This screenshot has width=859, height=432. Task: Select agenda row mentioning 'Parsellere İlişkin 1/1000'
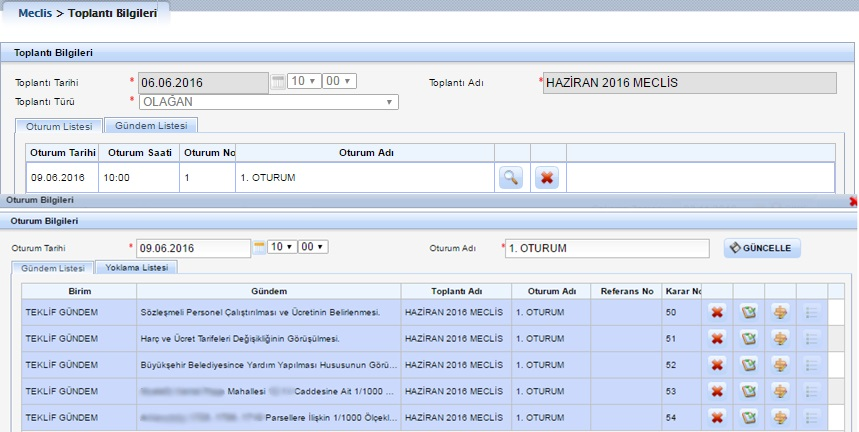pyautogui.click(x=425, y=417)
